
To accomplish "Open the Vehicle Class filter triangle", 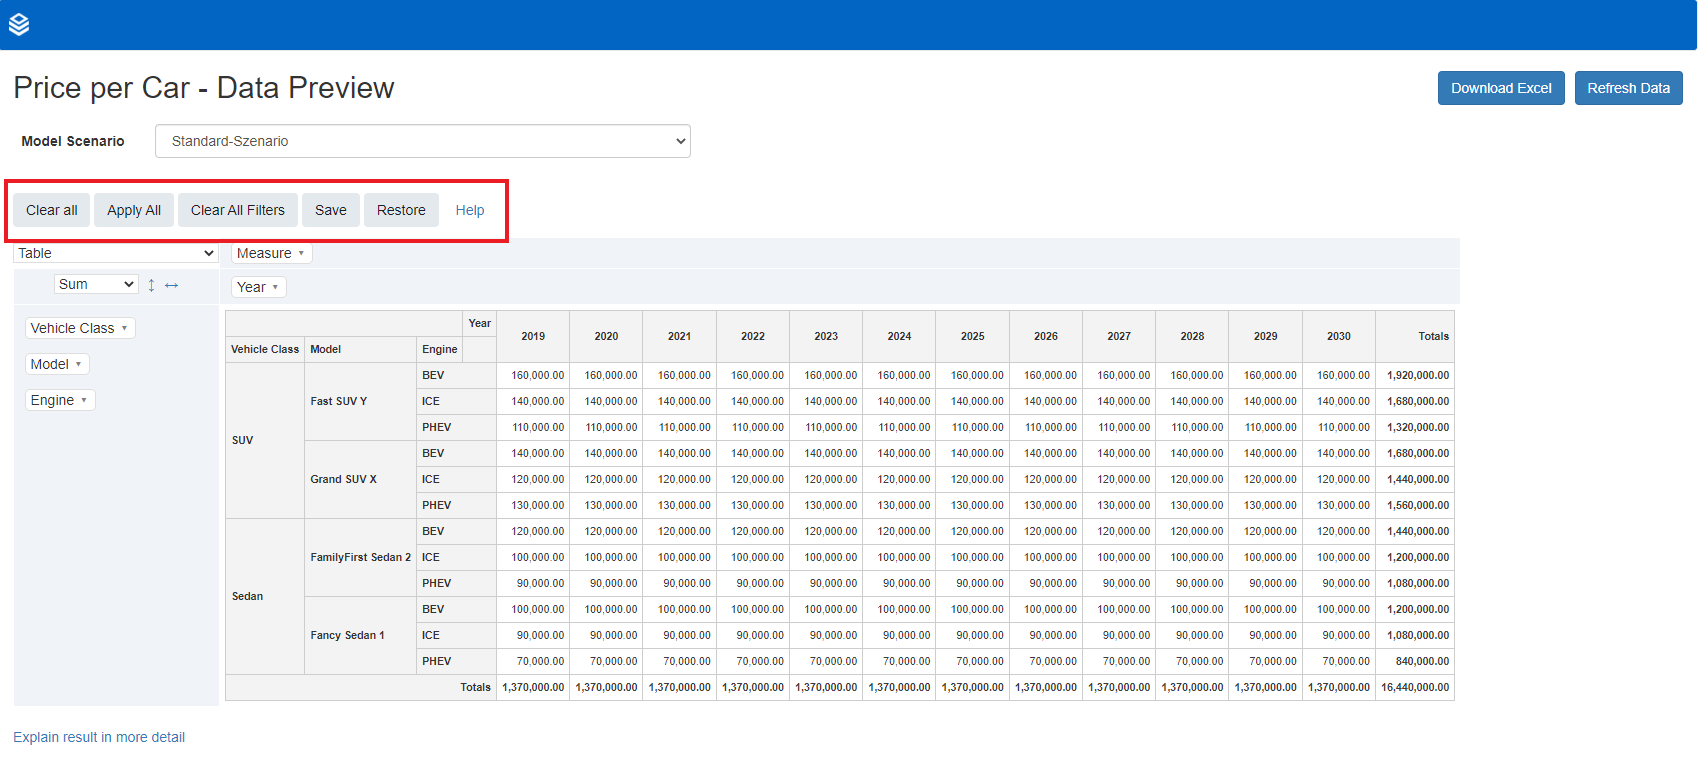I will pyautogui.click(x=124, y=328).
